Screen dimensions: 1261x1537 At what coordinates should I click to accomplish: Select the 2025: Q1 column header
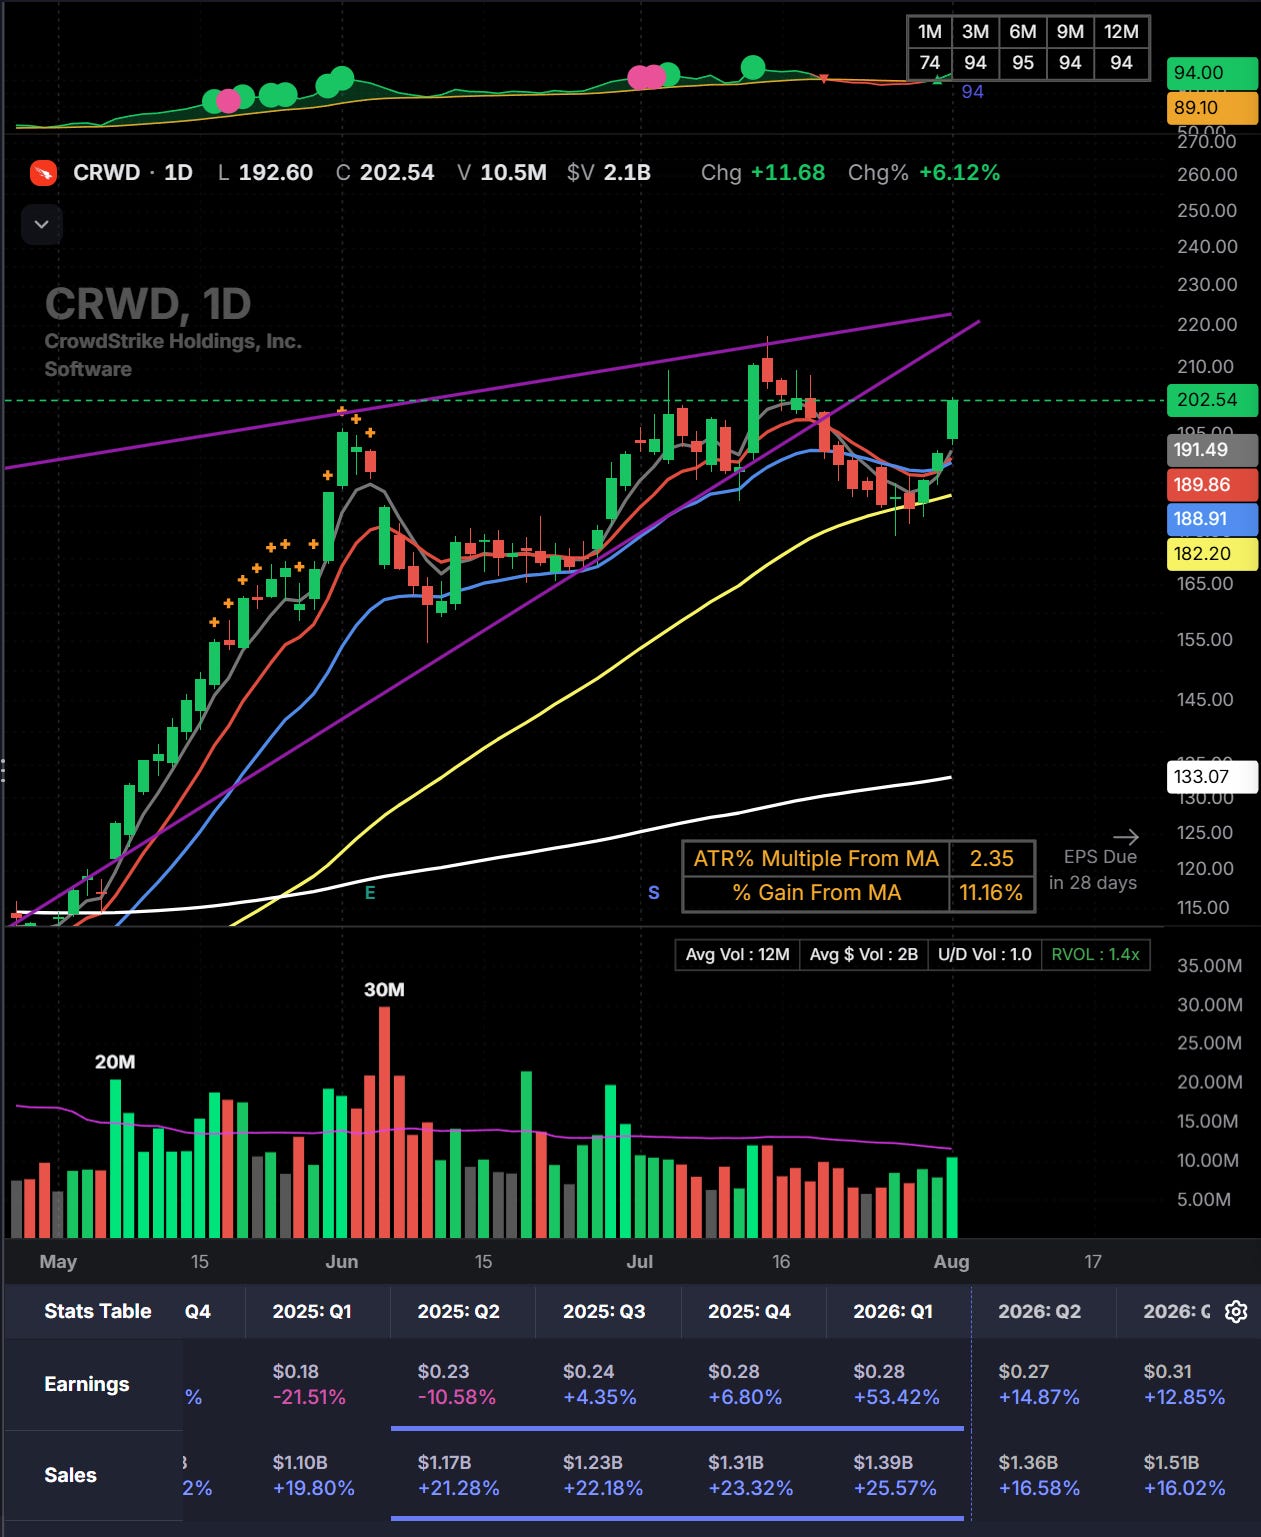[312, 1311]
